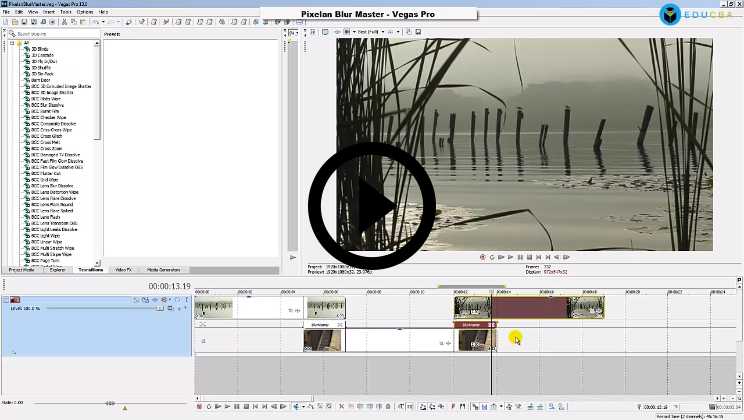Open the Media Generators tab
744x420 pixels.
coord(163,270)
